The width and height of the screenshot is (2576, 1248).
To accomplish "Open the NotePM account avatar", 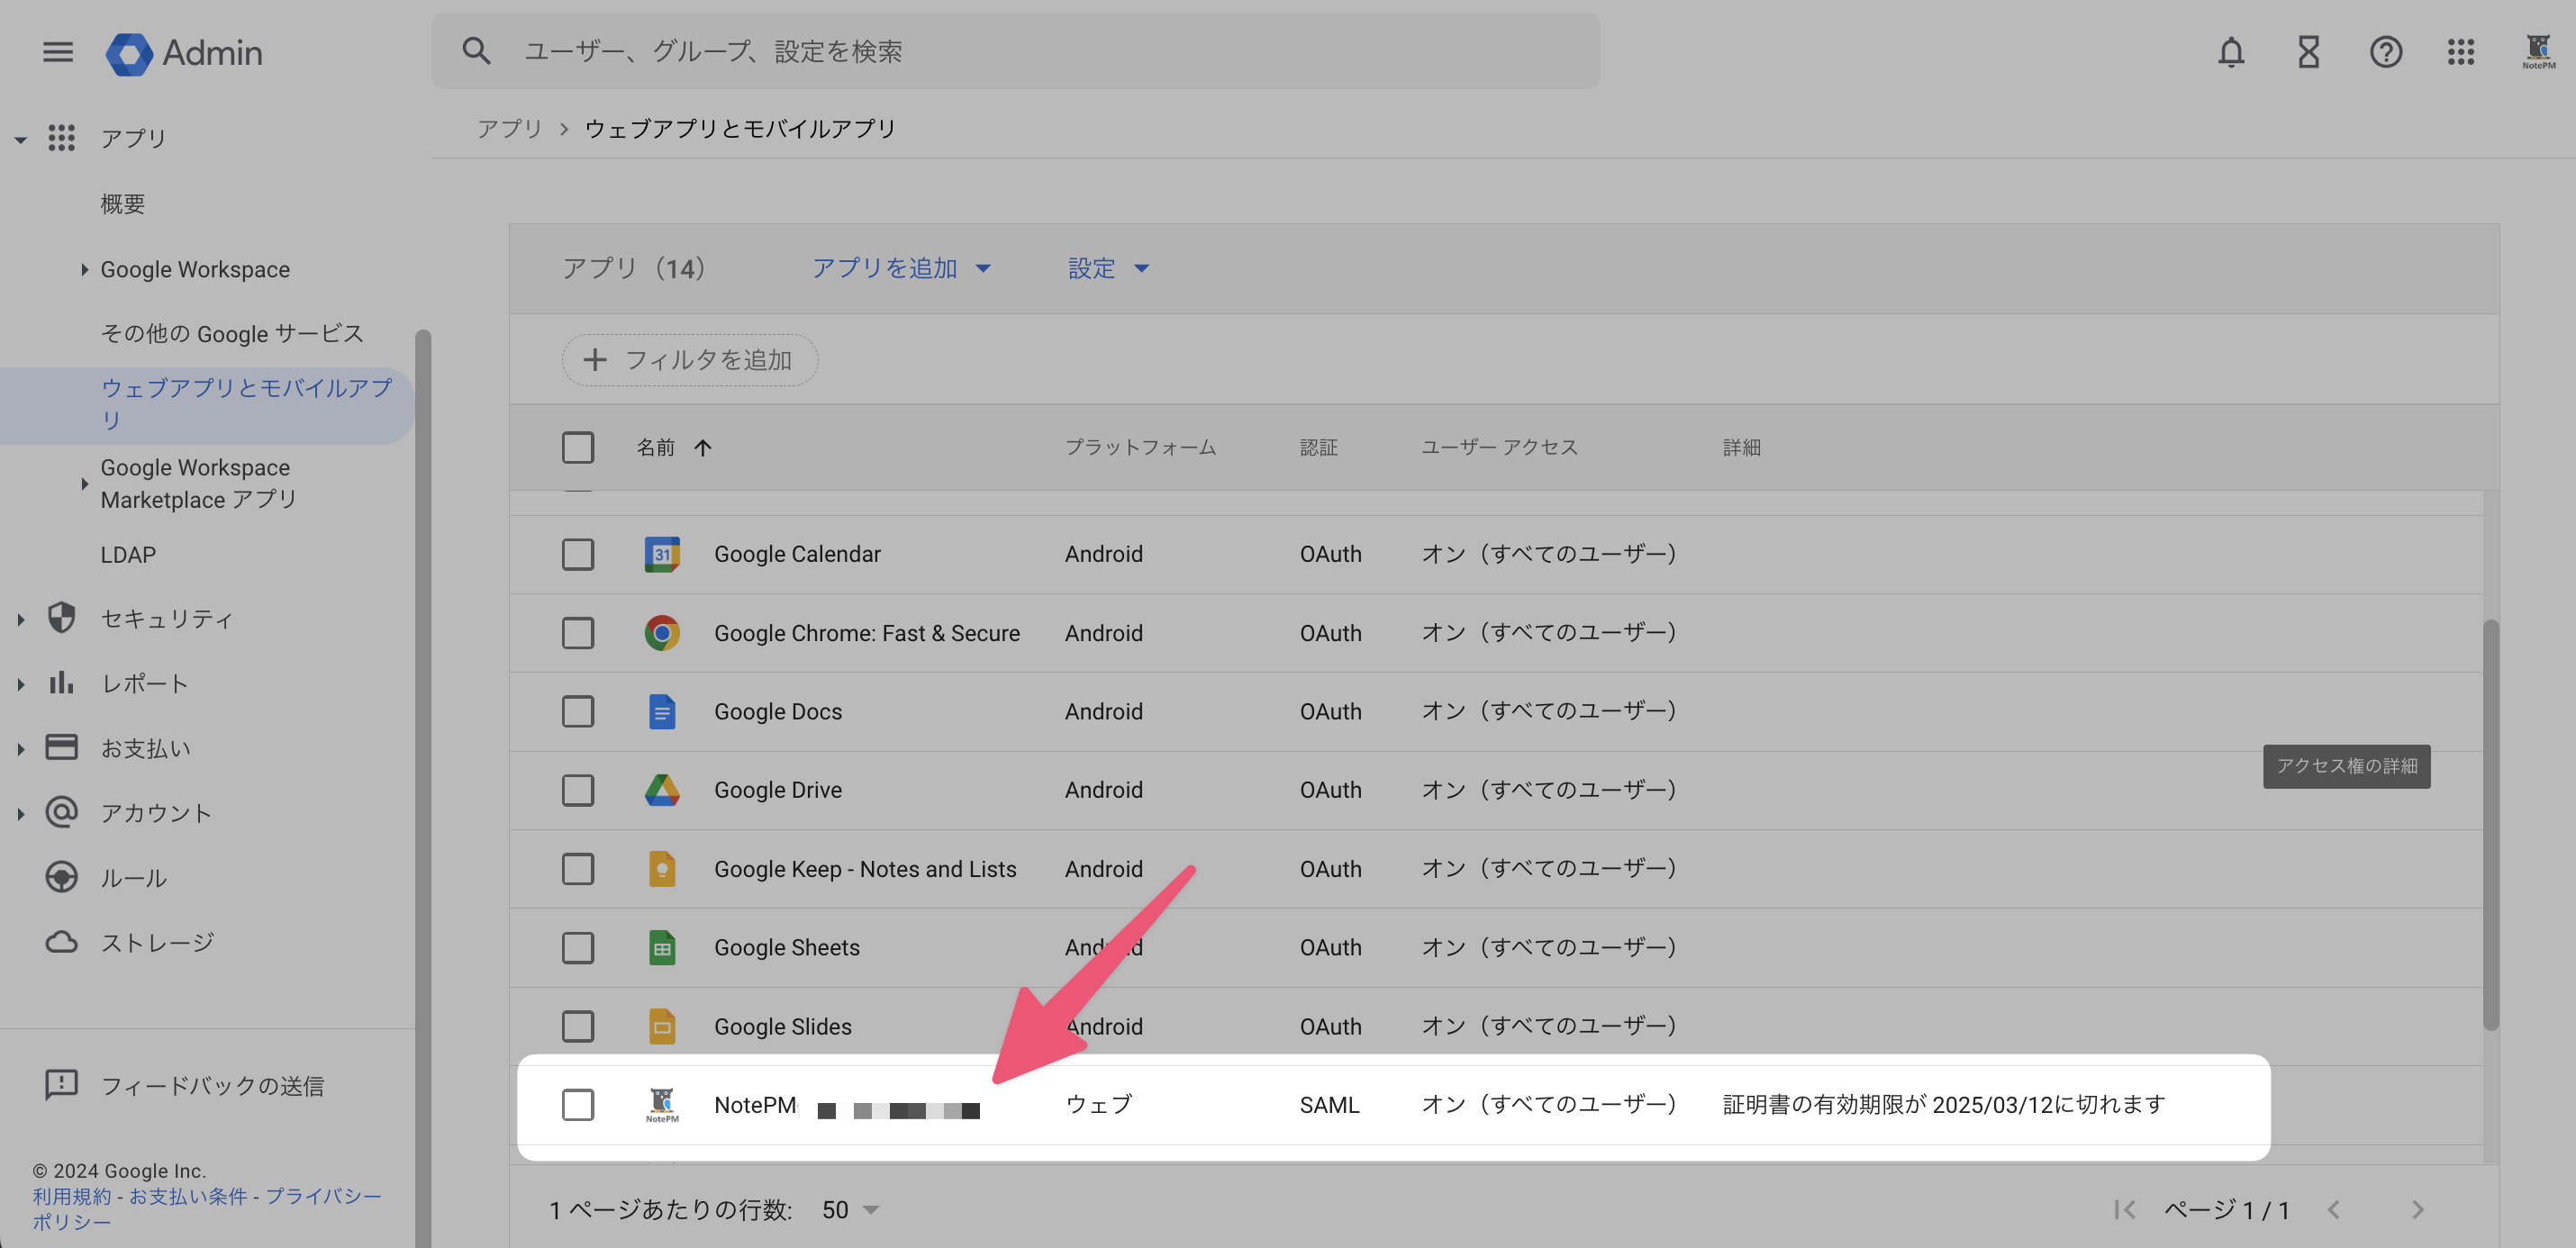I will pyautogui.click(x=2538, y=52).
